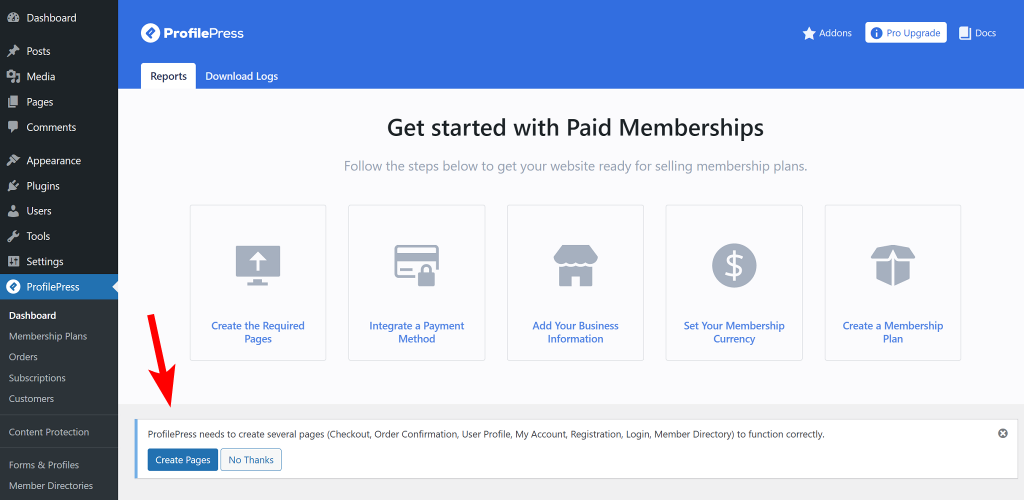The image size is (1024, 500).
Task: Click the Docs book icon
Action: pos(965,33)
